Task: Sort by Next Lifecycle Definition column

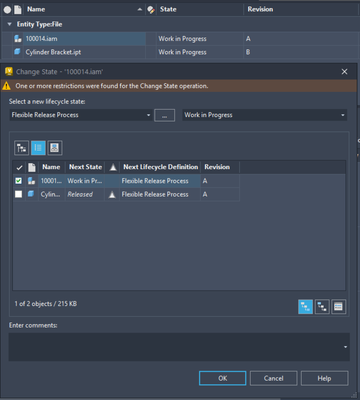Action: click(x=161, y=167)
